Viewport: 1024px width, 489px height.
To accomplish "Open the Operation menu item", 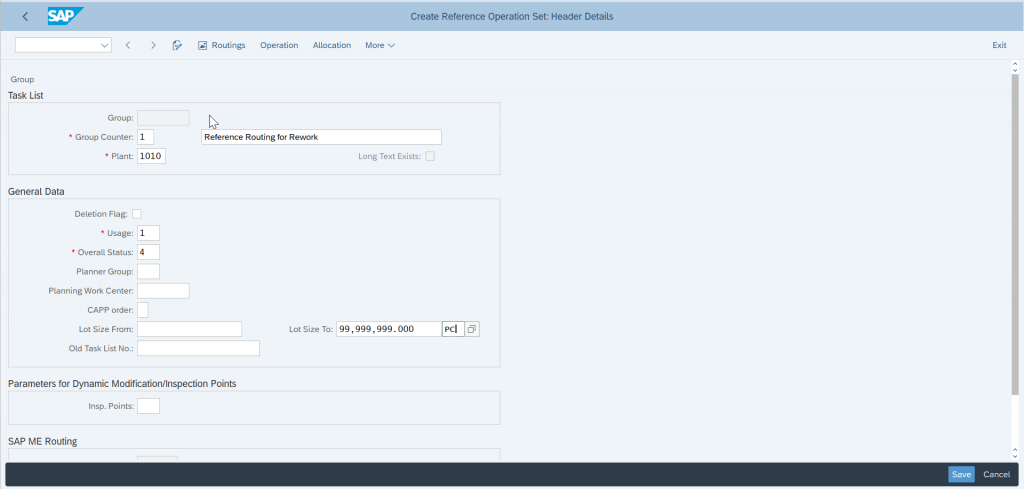I will point(279,45).
